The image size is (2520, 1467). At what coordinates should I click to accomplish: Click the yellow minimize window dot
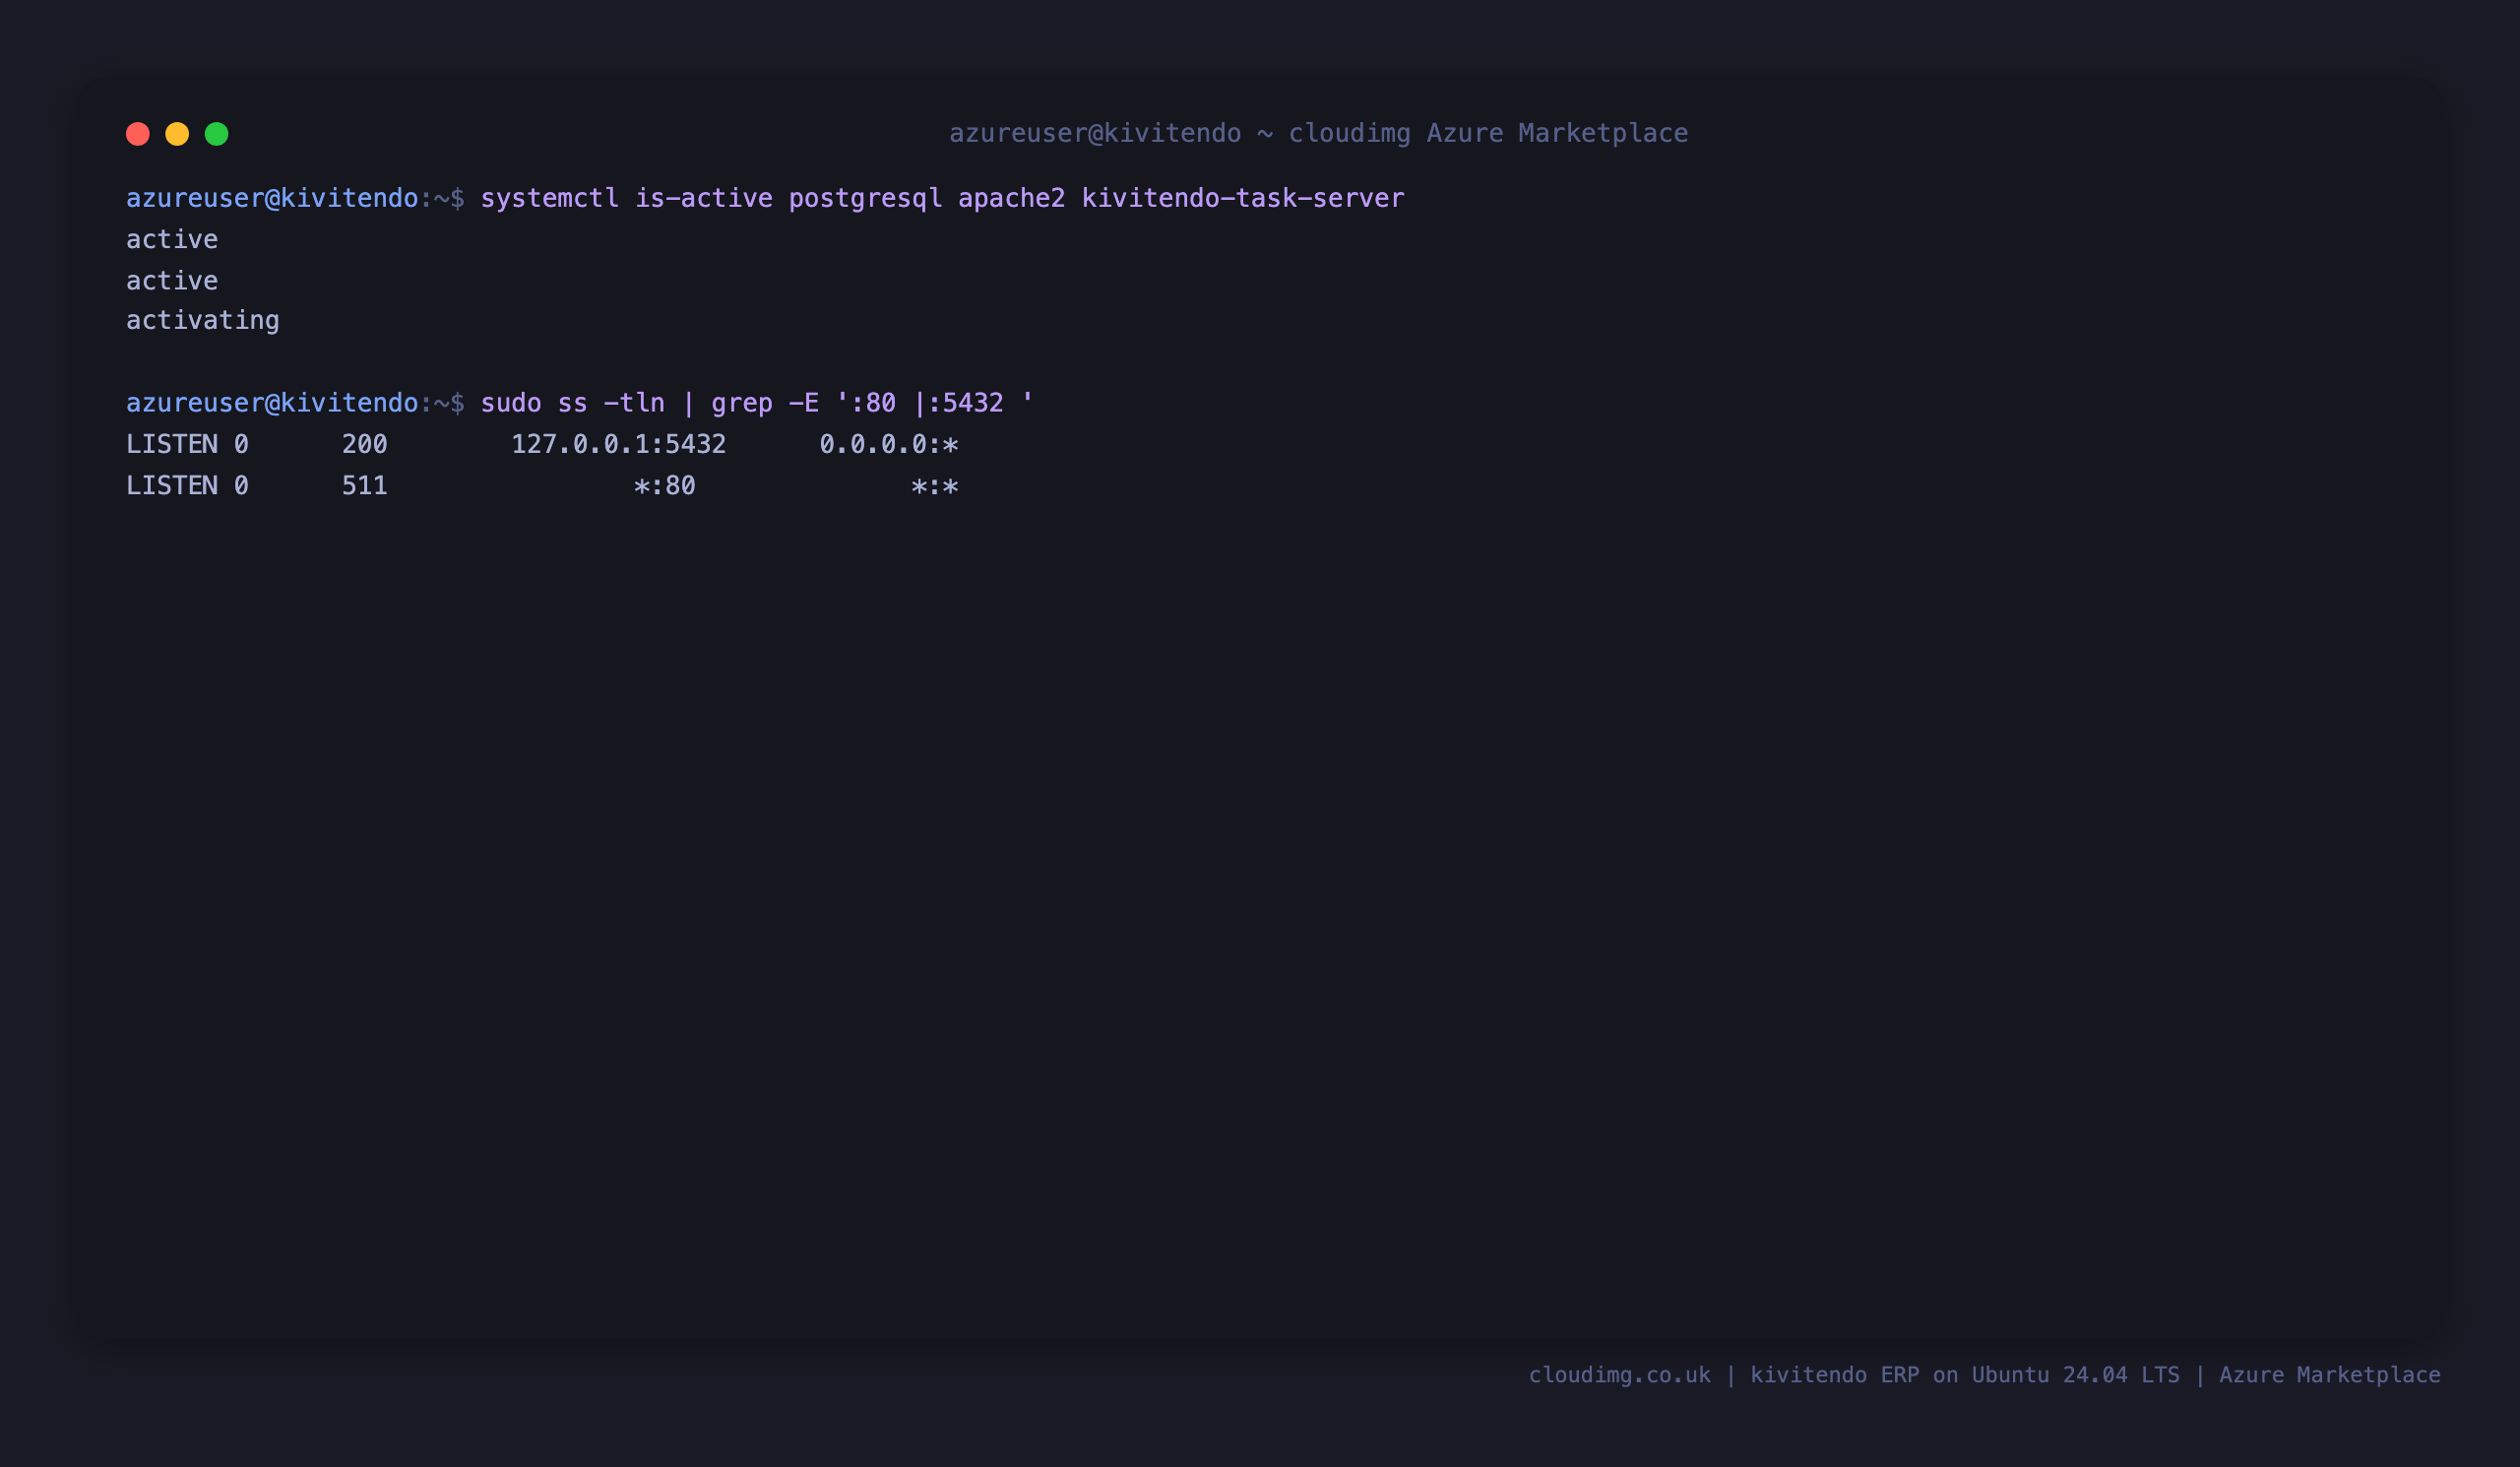[177, 134]
